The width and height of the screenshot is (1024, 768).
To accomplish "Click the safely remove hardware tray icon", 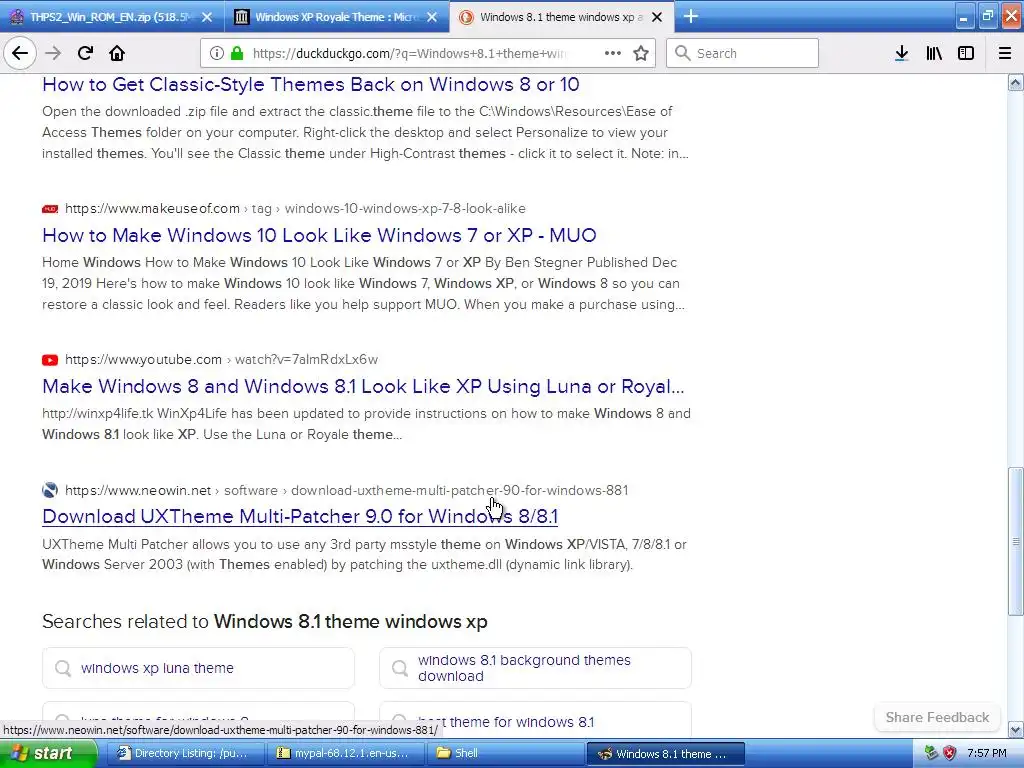I will tap(931, 753).
